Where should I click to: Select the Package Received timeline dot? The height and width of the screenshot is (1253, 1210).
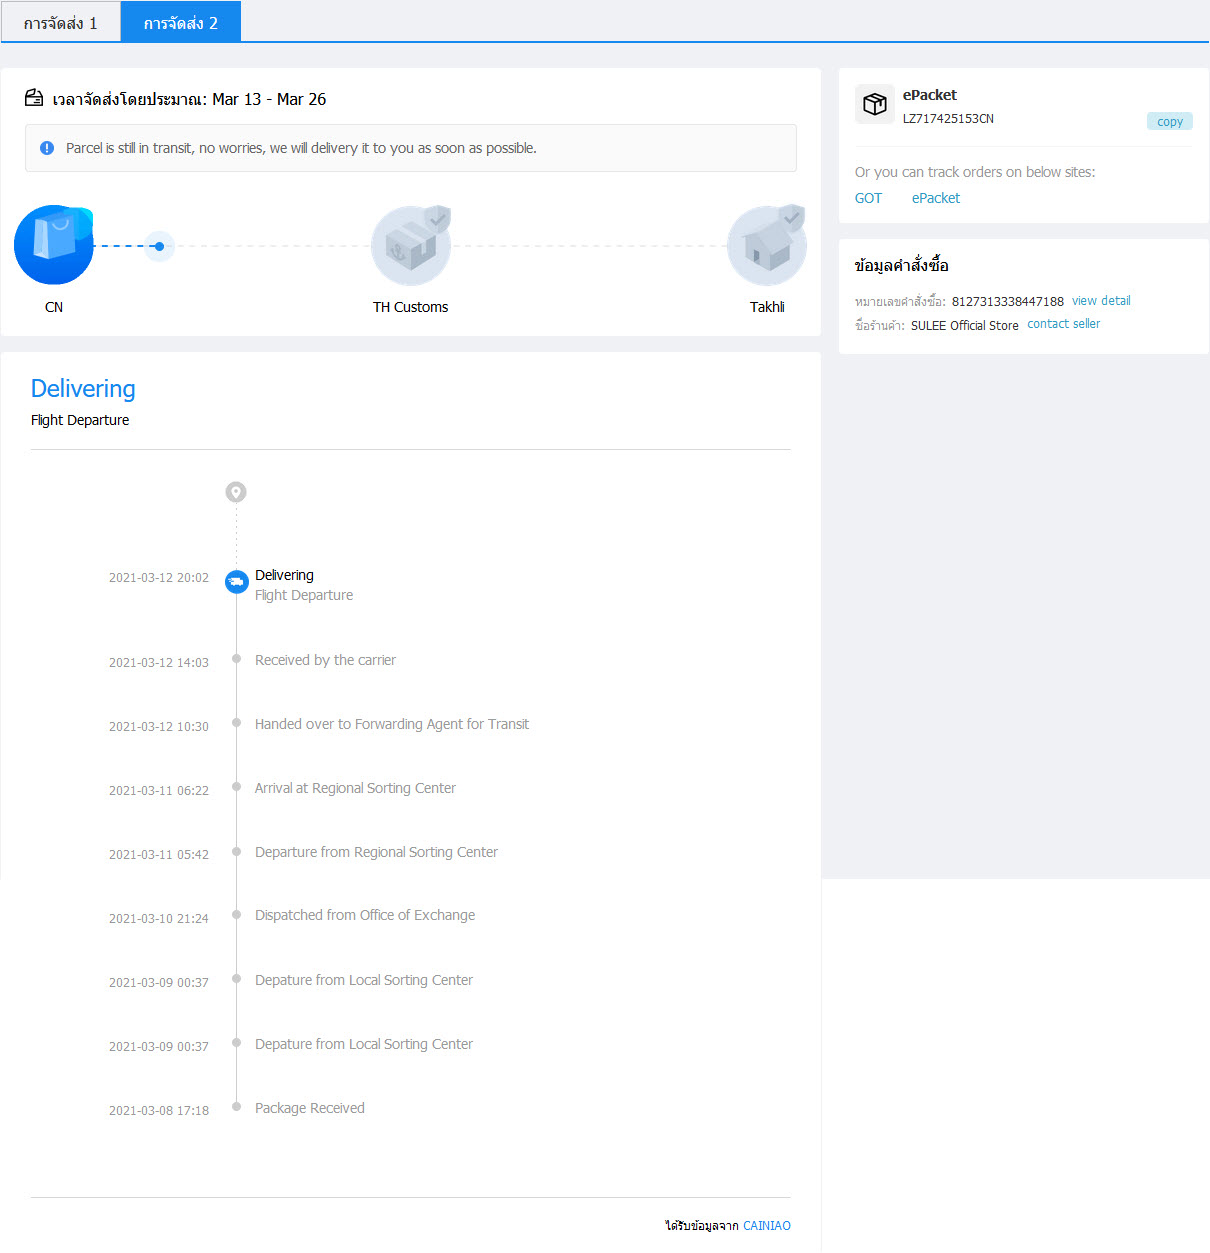[237, 1107]
